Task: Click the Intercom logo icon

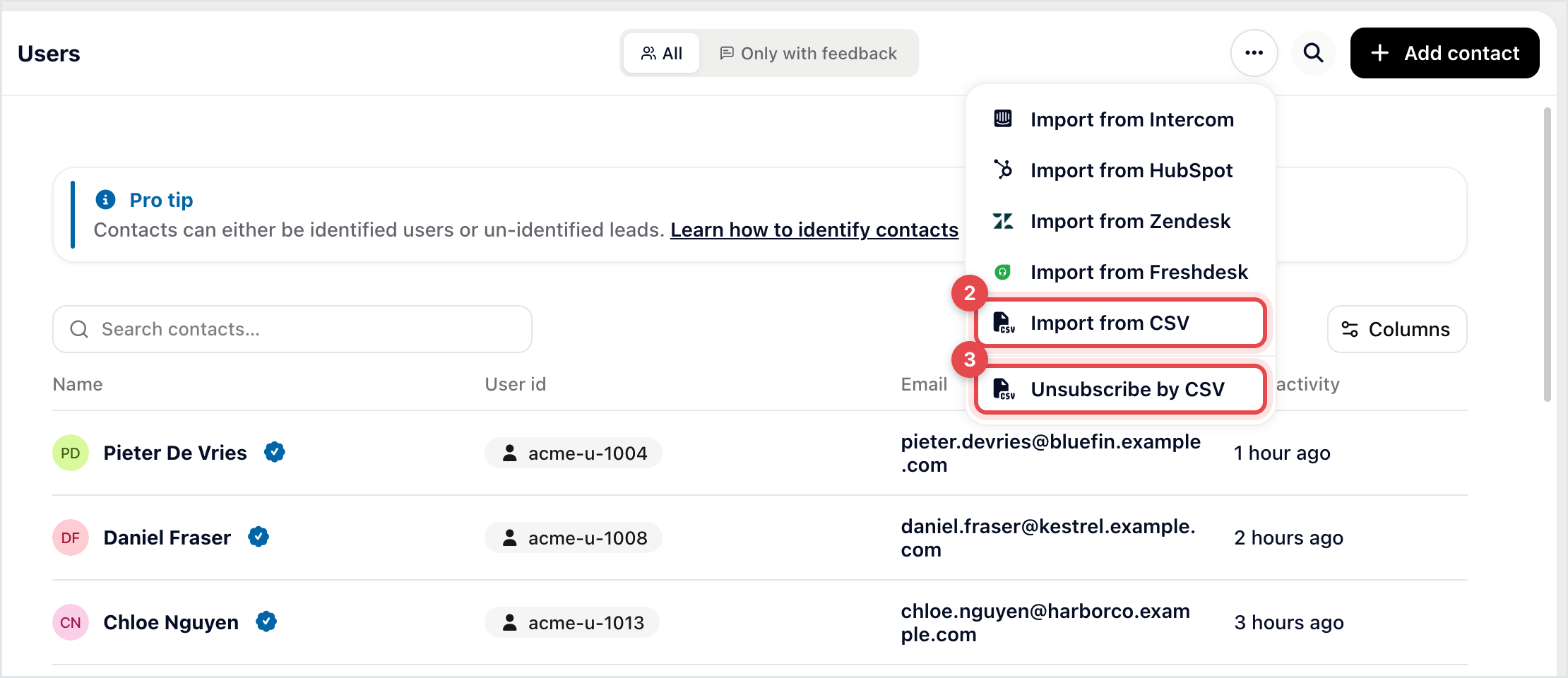Action: (1003, 119)
